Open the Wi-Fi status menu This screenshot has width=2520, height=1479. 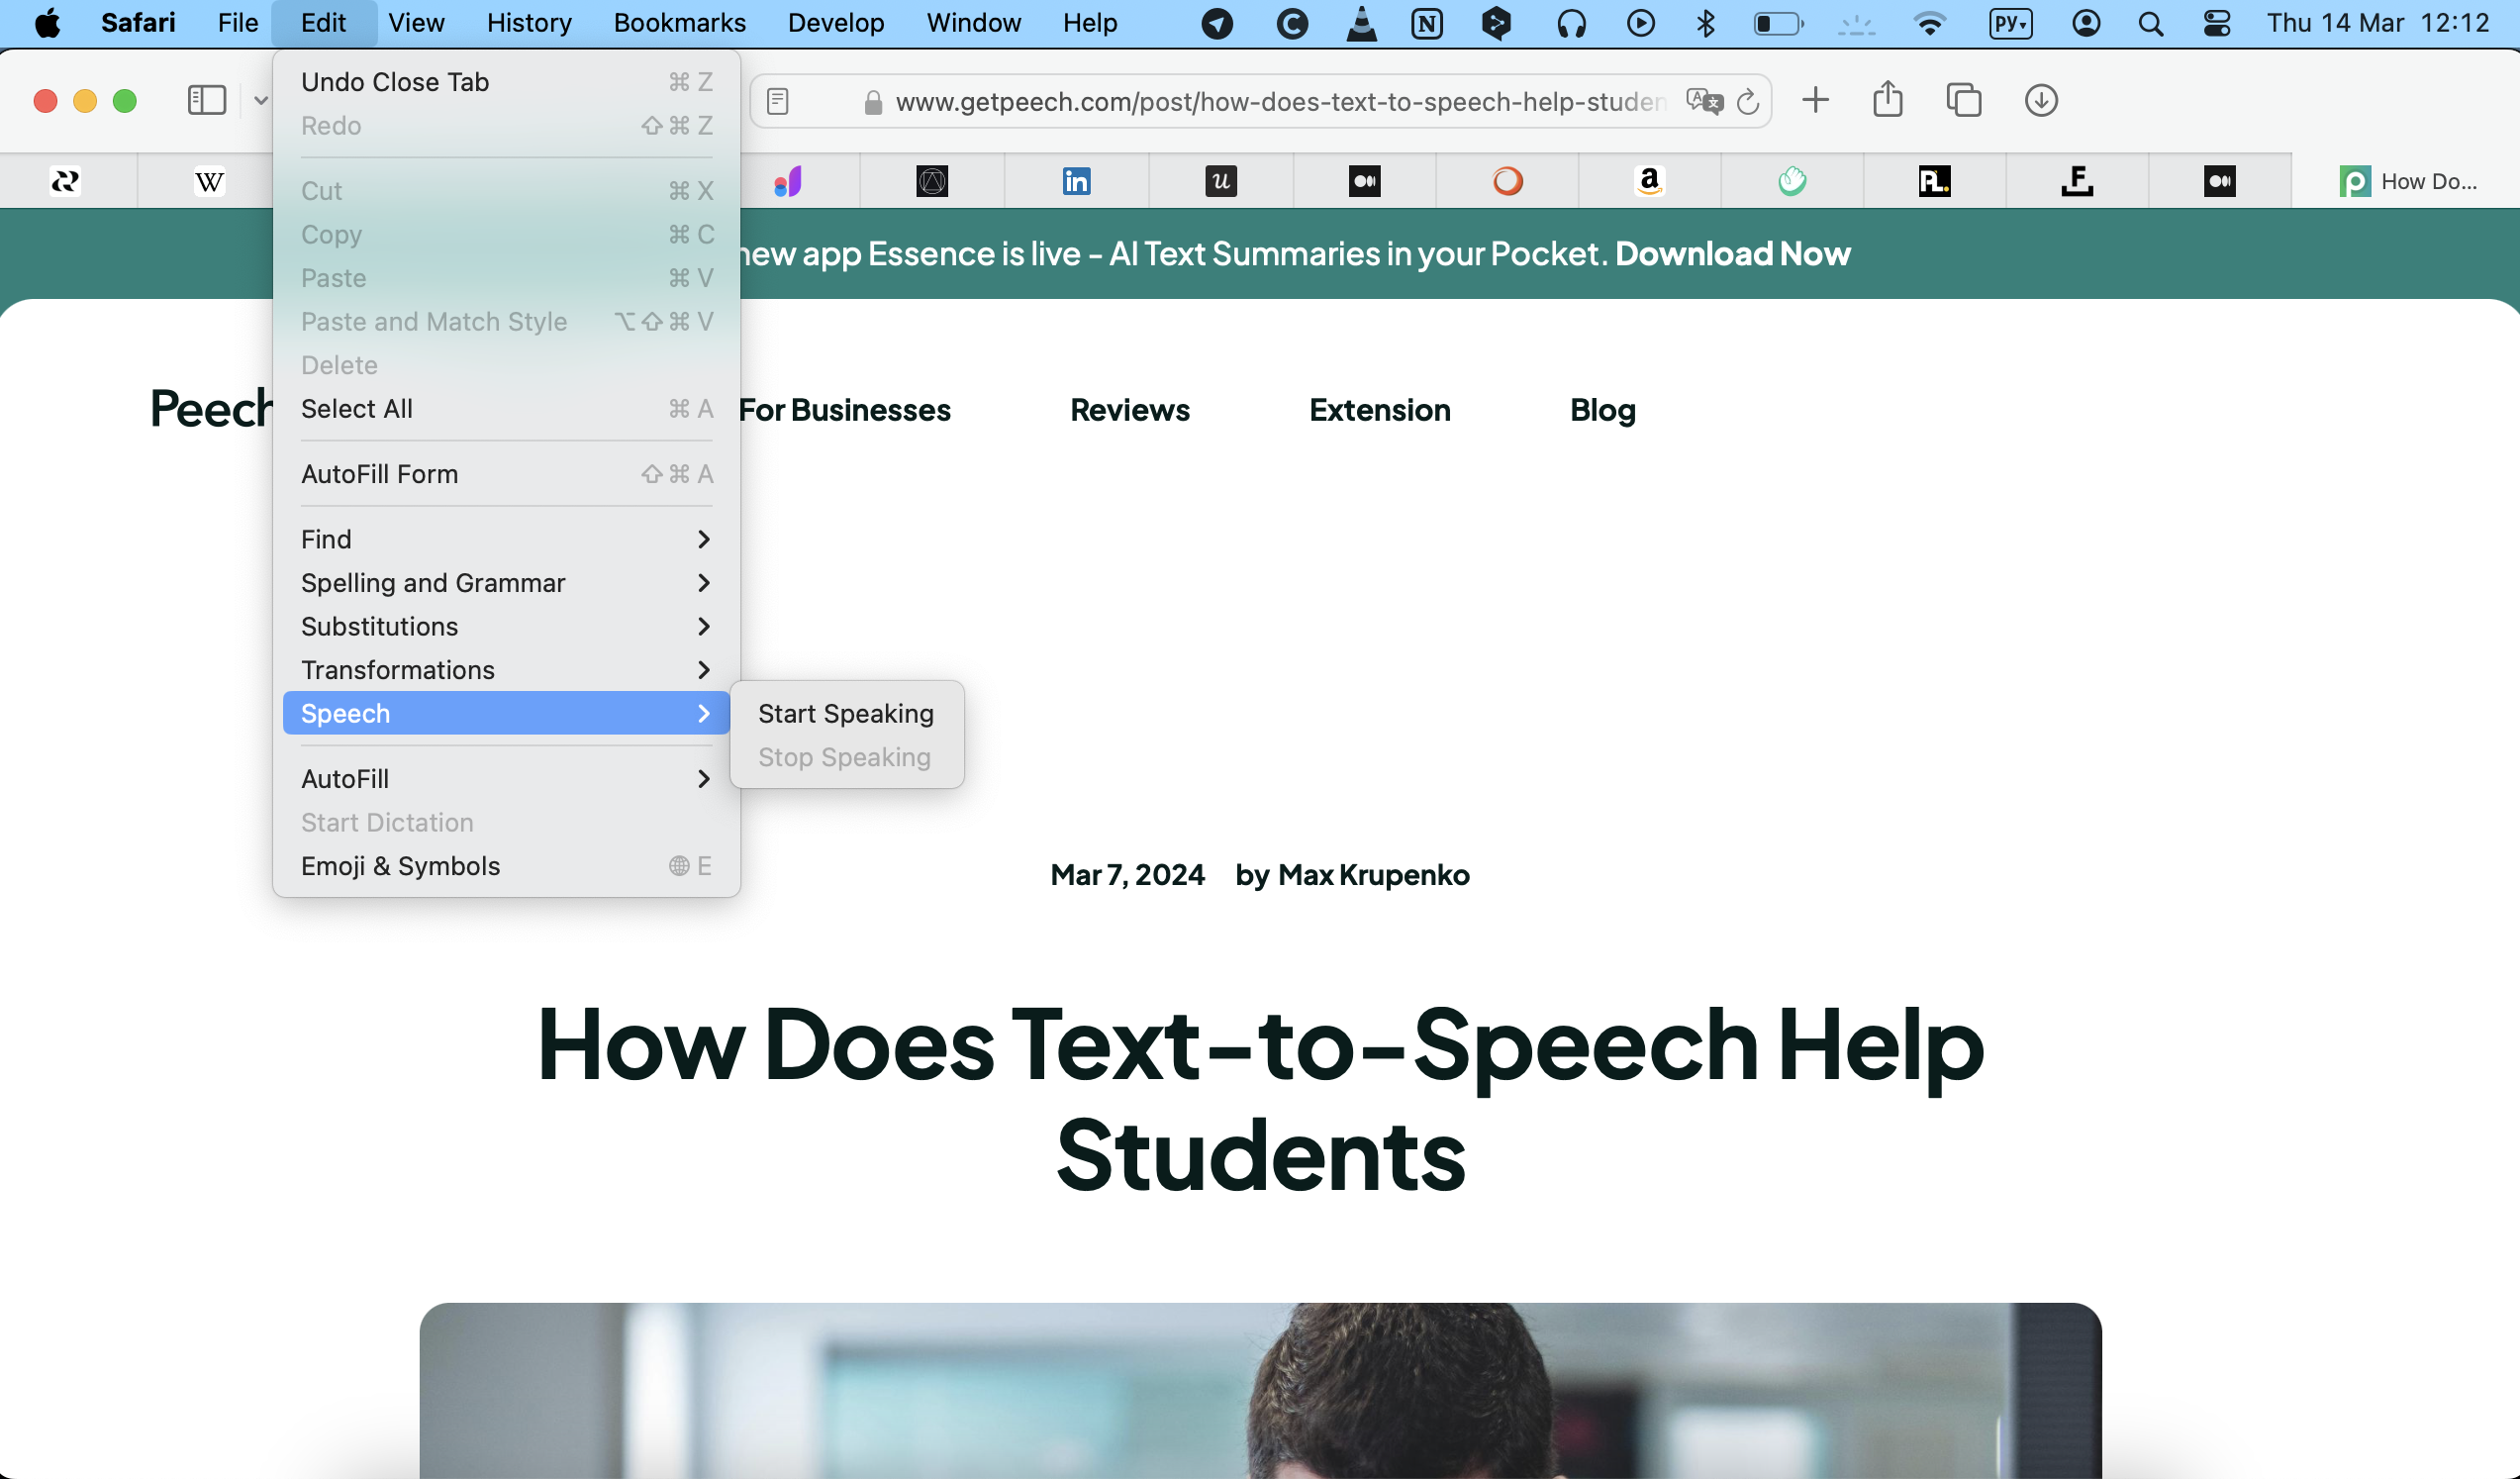point(1929,23)
